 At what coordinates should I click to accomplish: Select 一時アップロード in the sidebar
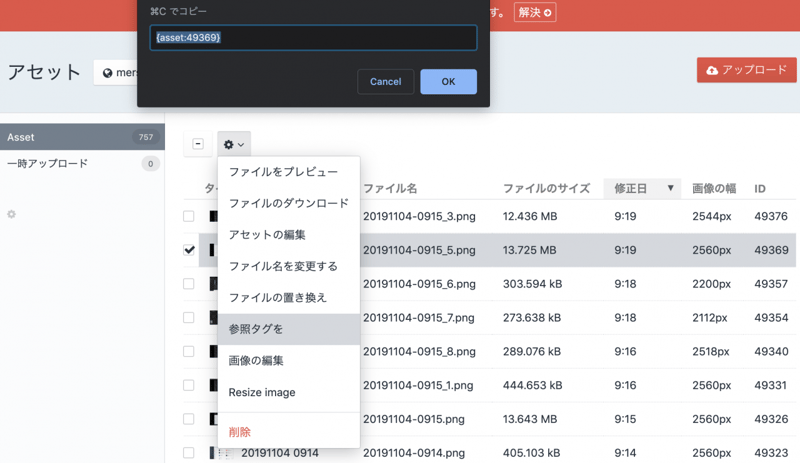pyautogui.click(x=48, y=163)
